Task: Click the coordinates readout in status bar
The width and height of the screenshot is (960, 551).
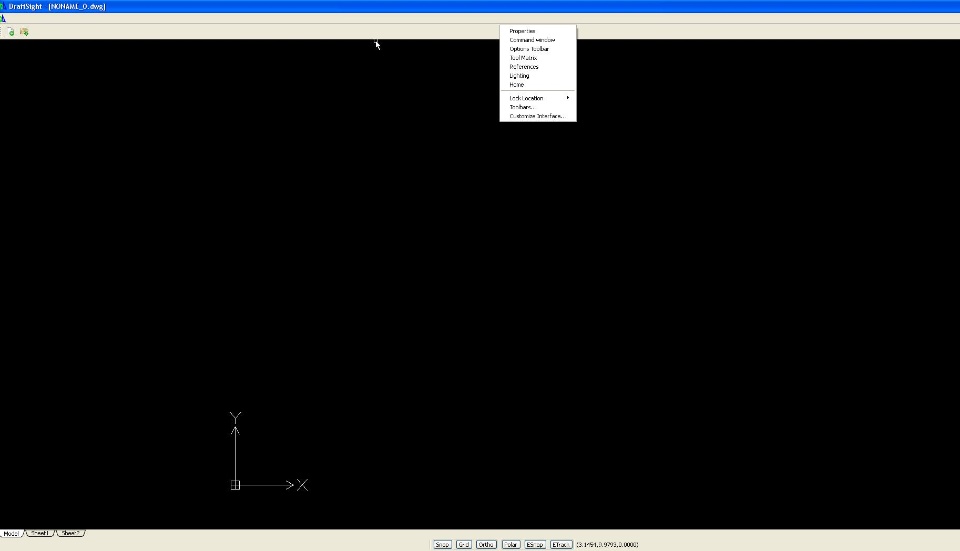Action: 607,544
